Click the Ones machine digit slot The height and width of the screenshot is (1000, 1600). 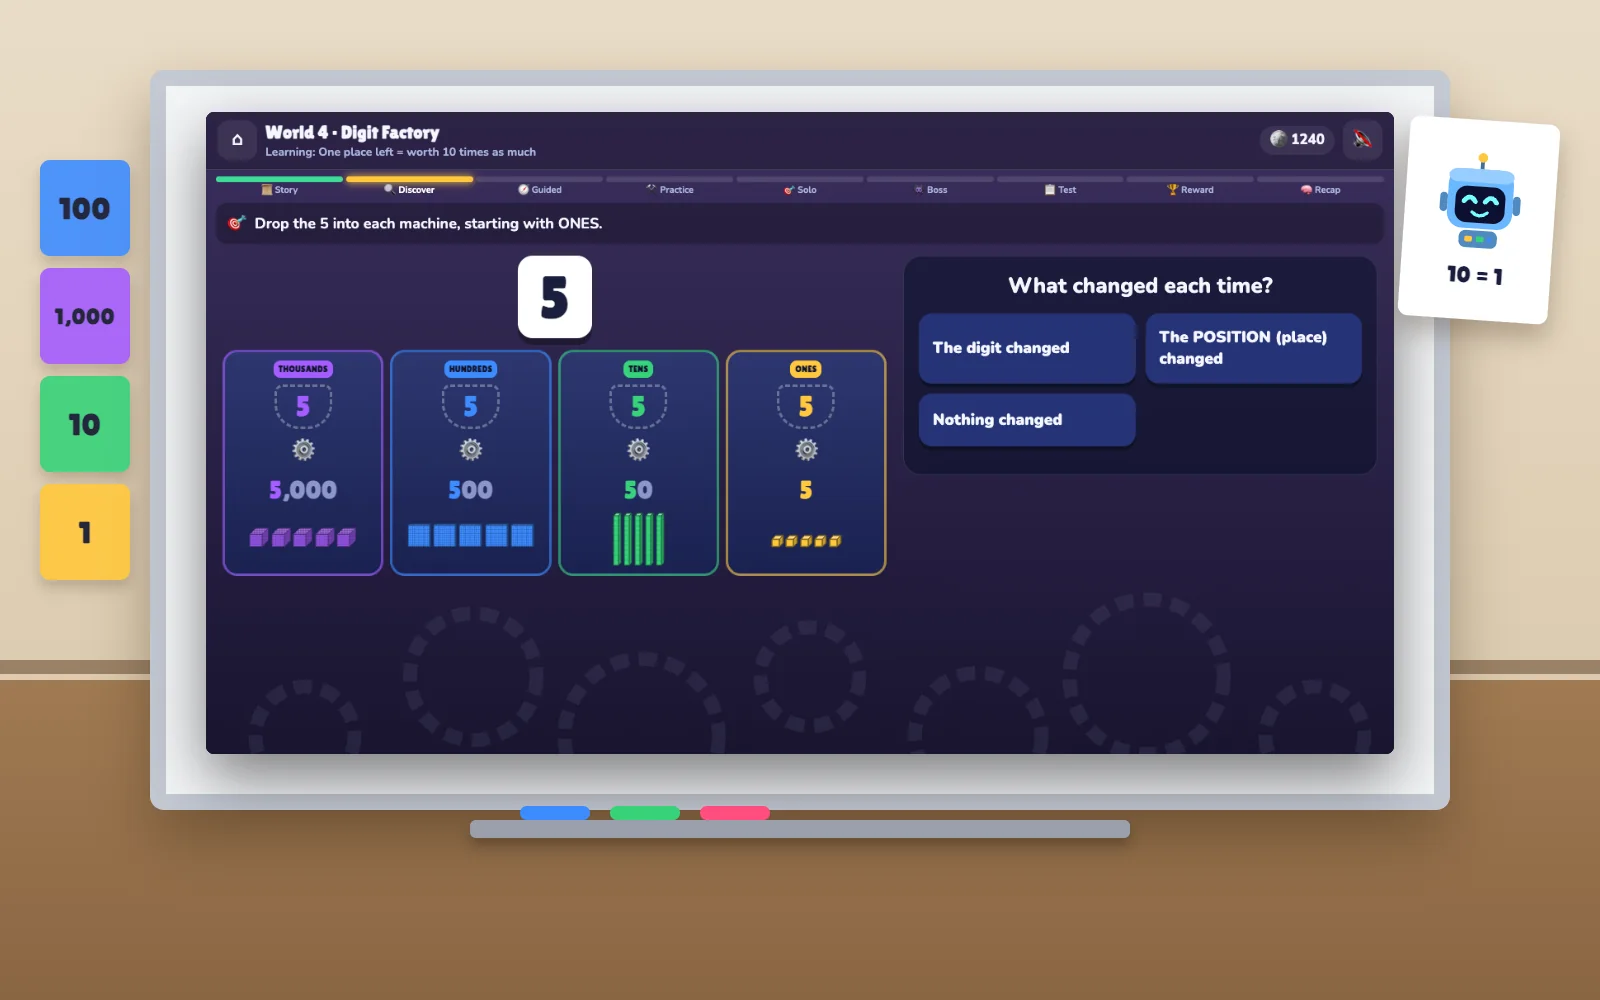[x=806, y=406]
